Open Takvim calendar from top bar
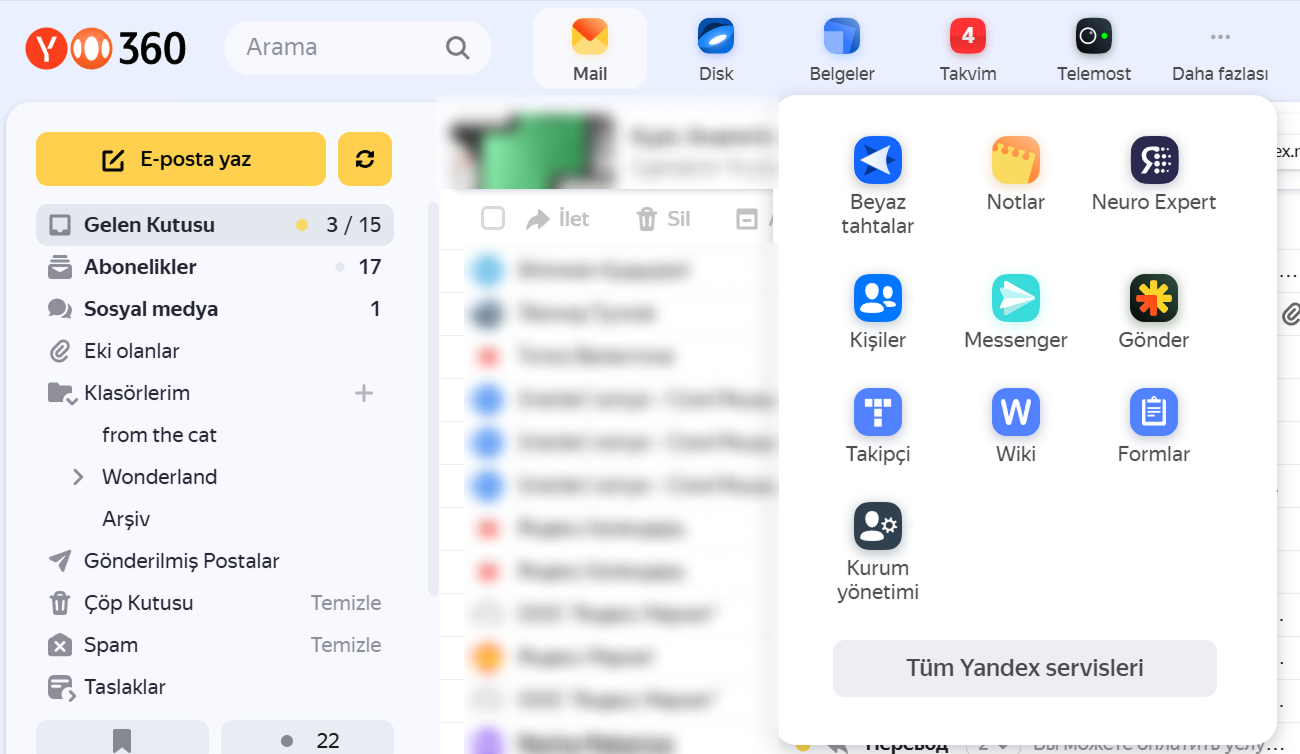The width and height of the screenshot is (1300, 754). (967, 50)
